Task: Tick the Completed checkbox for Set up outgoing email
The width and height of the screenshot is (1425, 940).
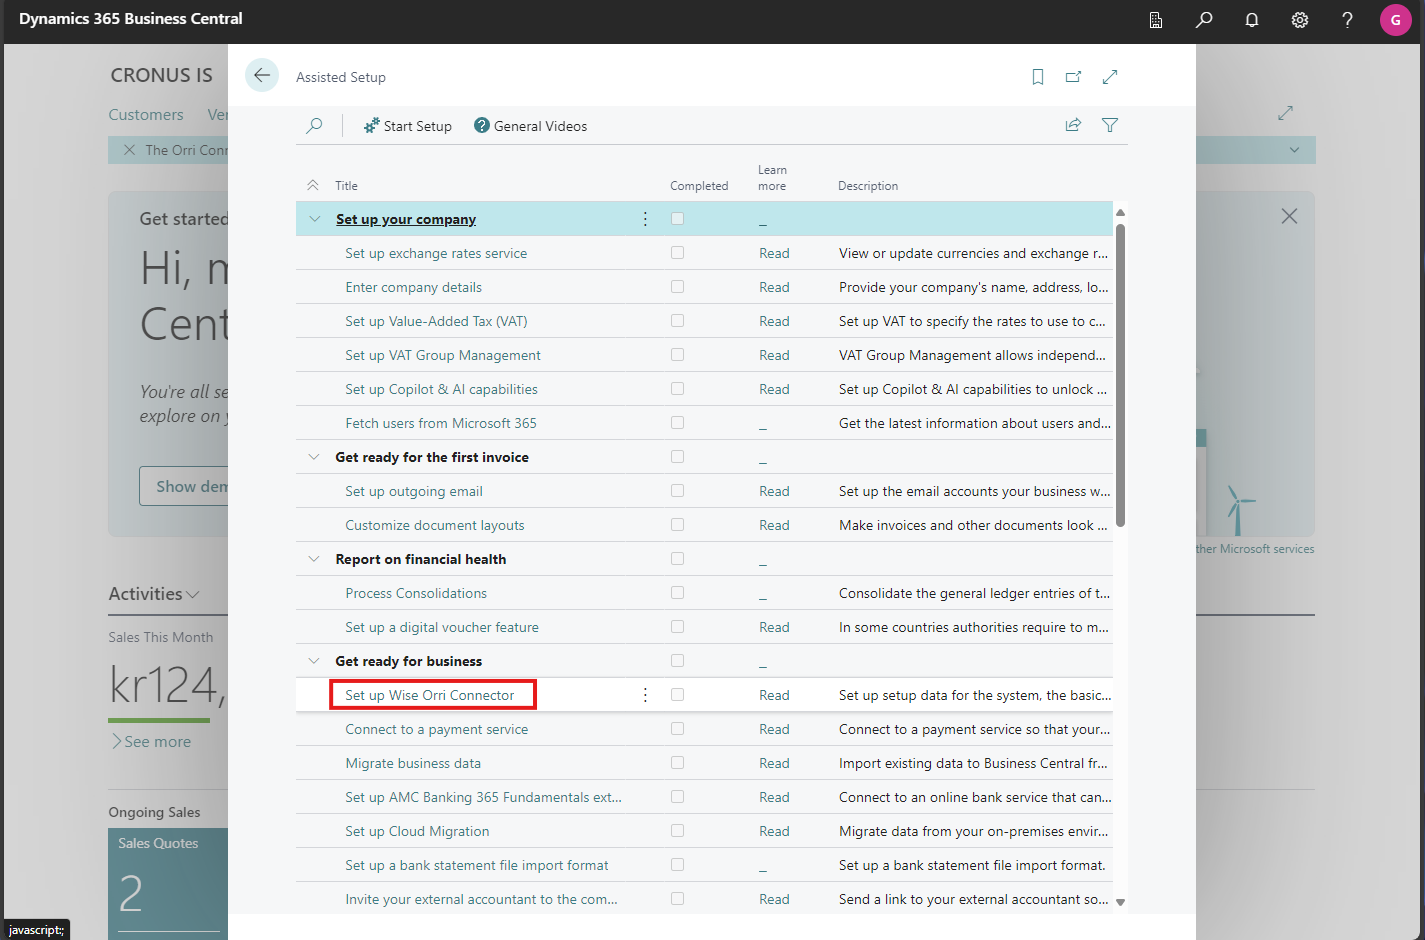Action: click(677, 491)
